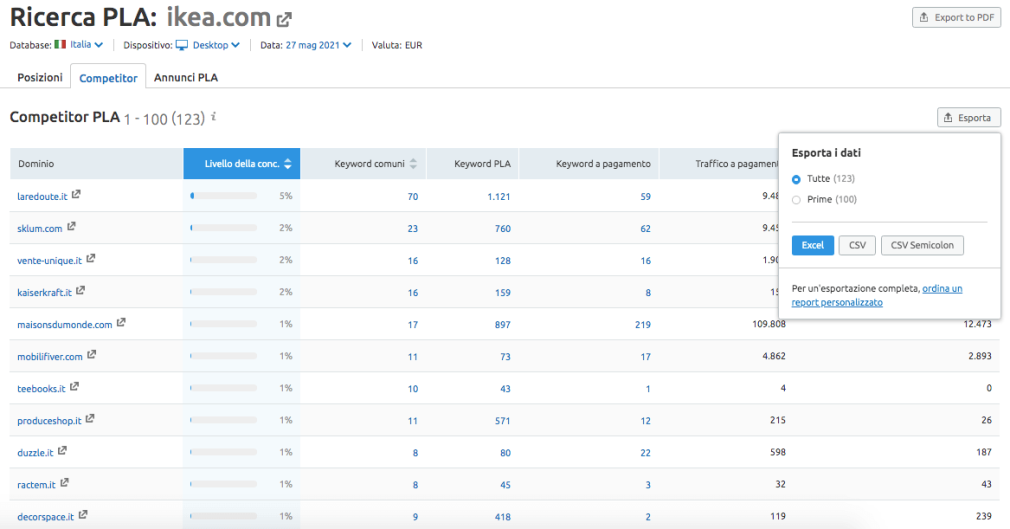Click external link icon beside sklum.com
The width and height of the screenshot is (1010, 529).
(71, 227)
